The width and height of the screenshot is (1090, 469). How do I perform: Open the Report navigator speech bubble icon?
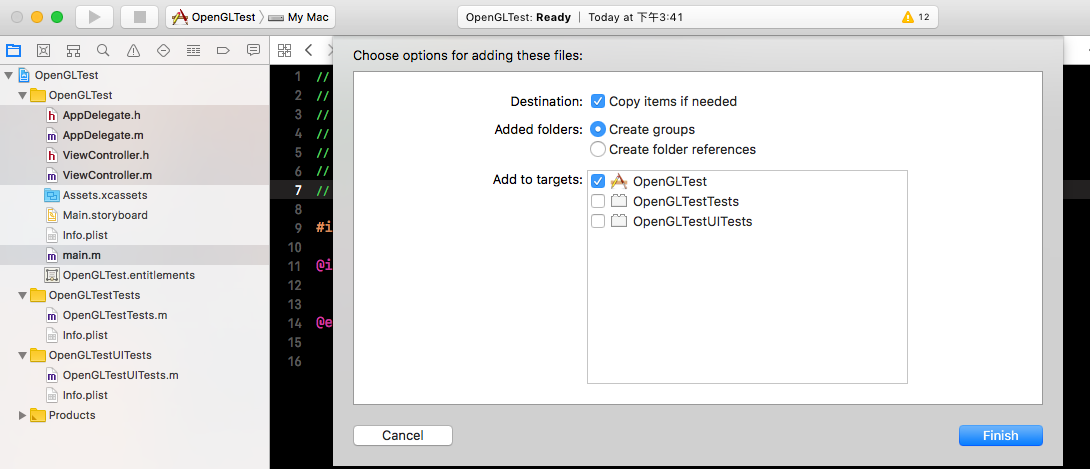click(254, 50)
